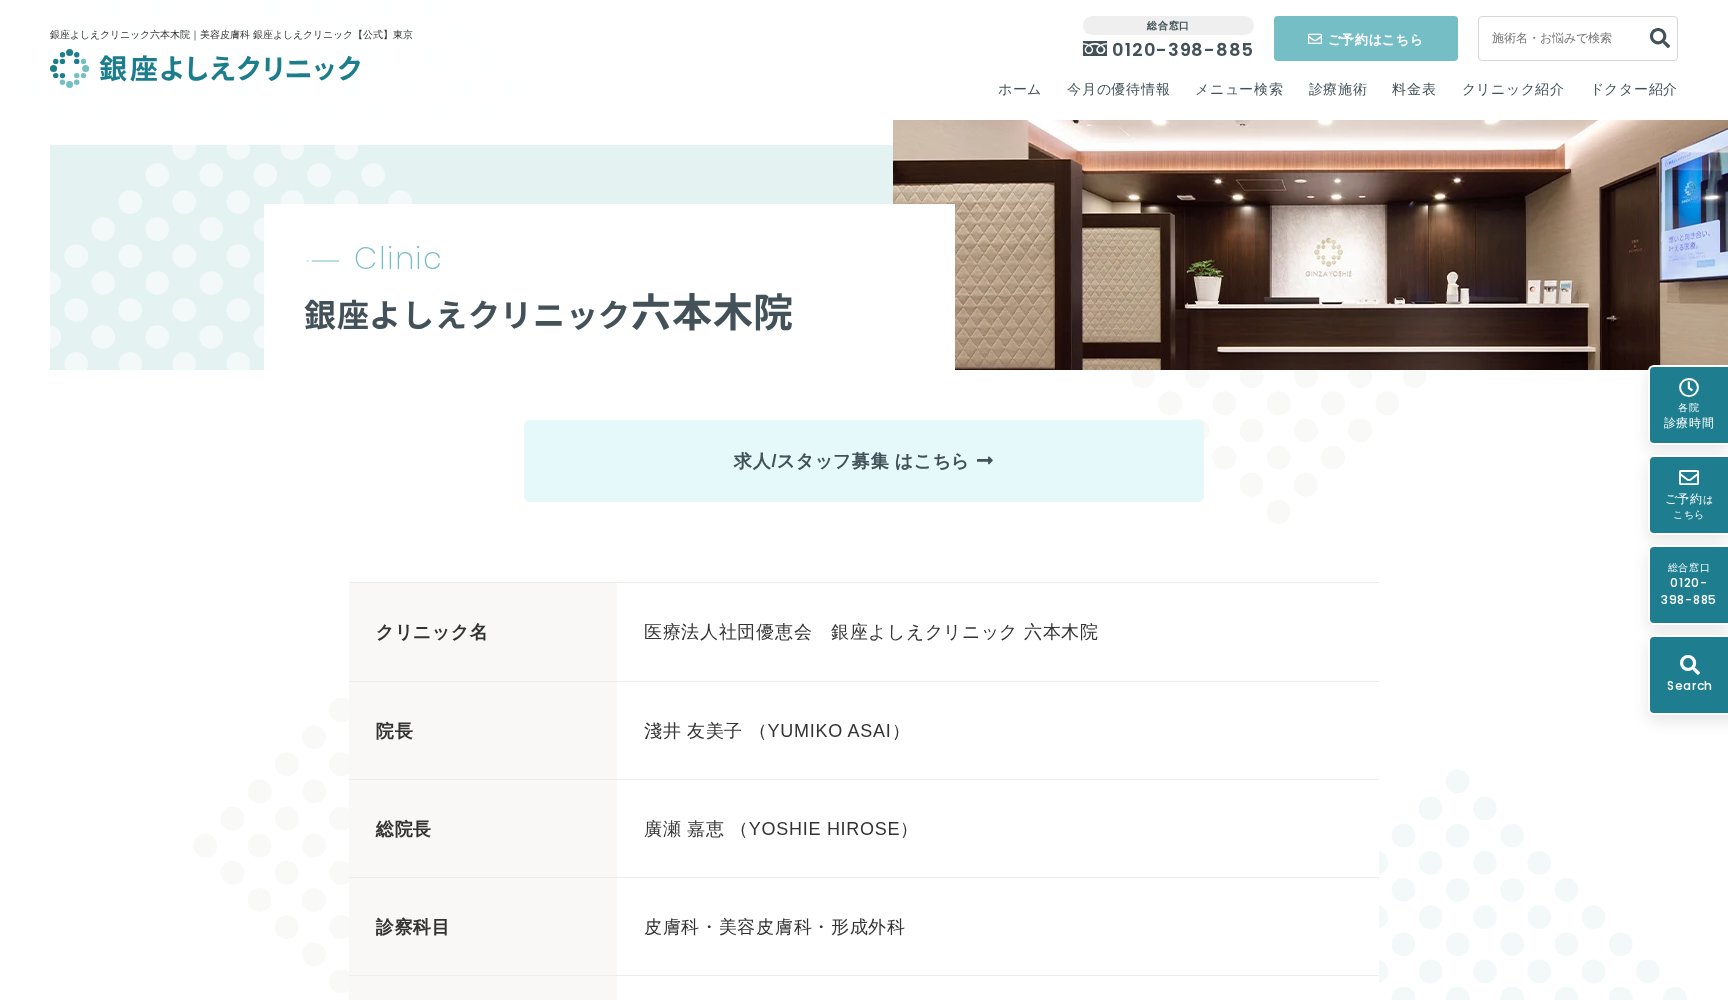This screenshot has height=1000, width=1728.
Task: Open the 求人/スタッフ募集 recruitment link
Action: point(863,461)
